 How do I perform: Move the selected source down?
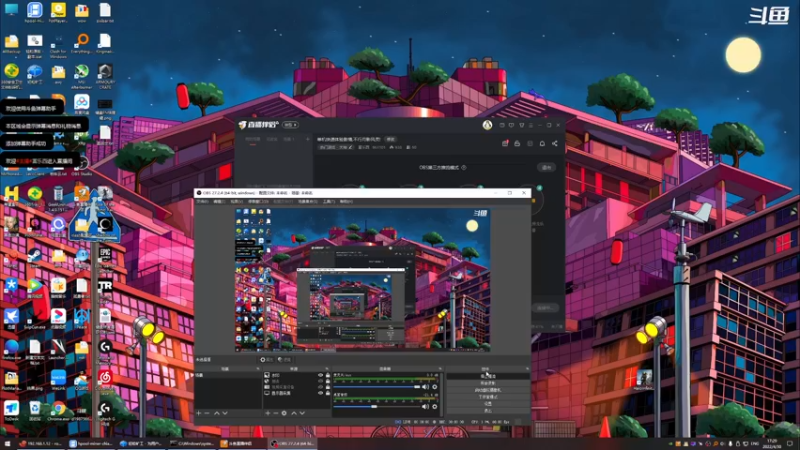point(303,413)
